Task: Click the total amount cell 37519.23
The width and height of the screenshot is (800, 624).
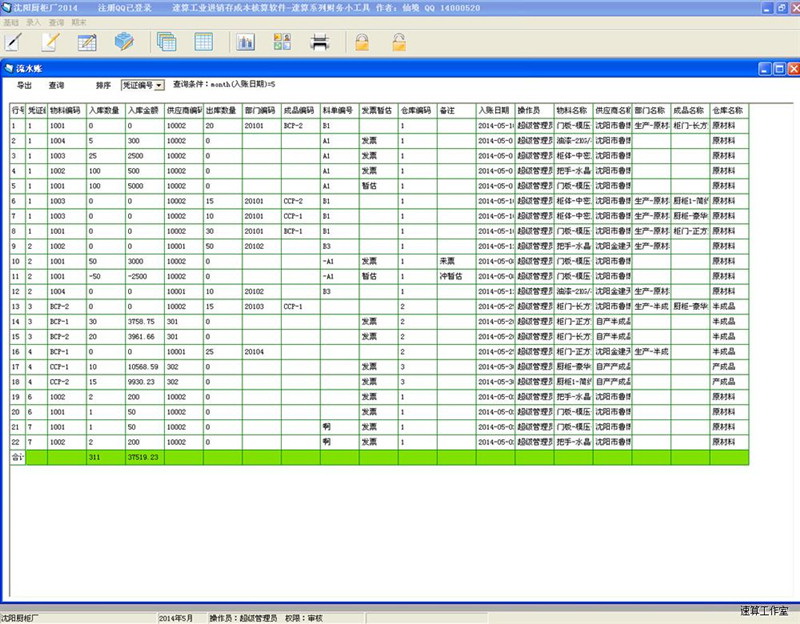Action: [x=145, y=457]
